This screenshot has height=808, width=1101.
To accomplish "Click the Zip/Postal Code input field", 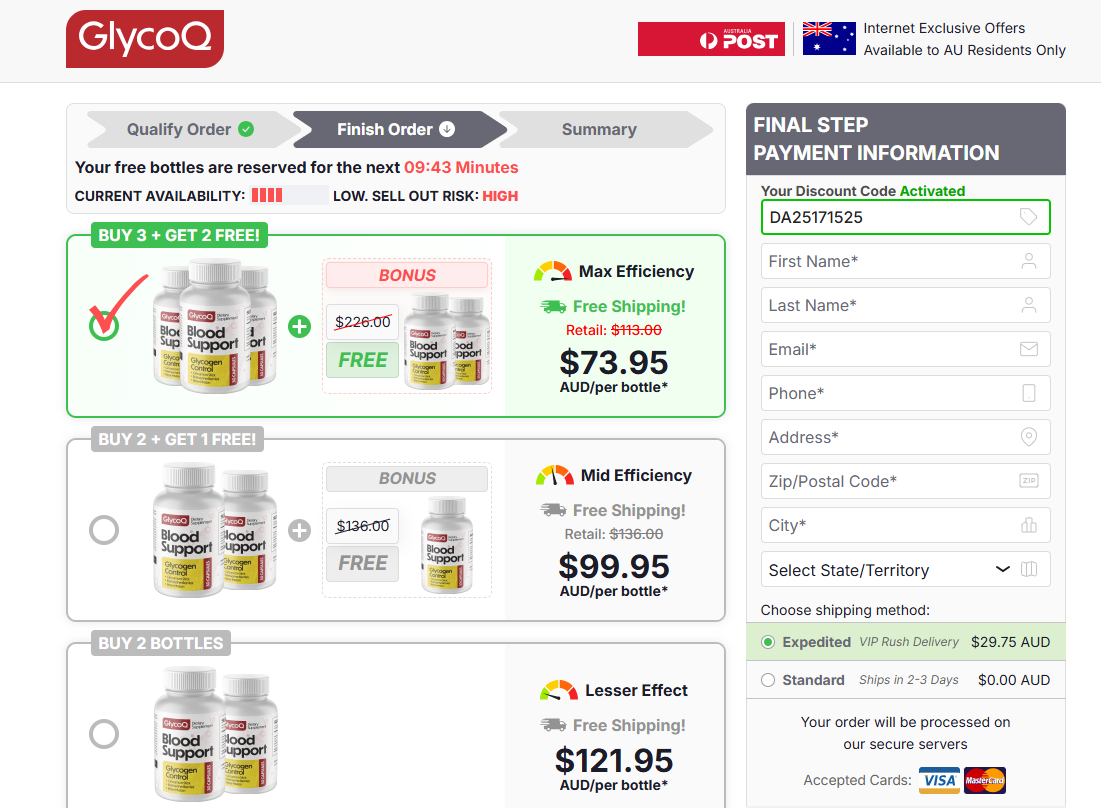I will (x=890, y=481).
